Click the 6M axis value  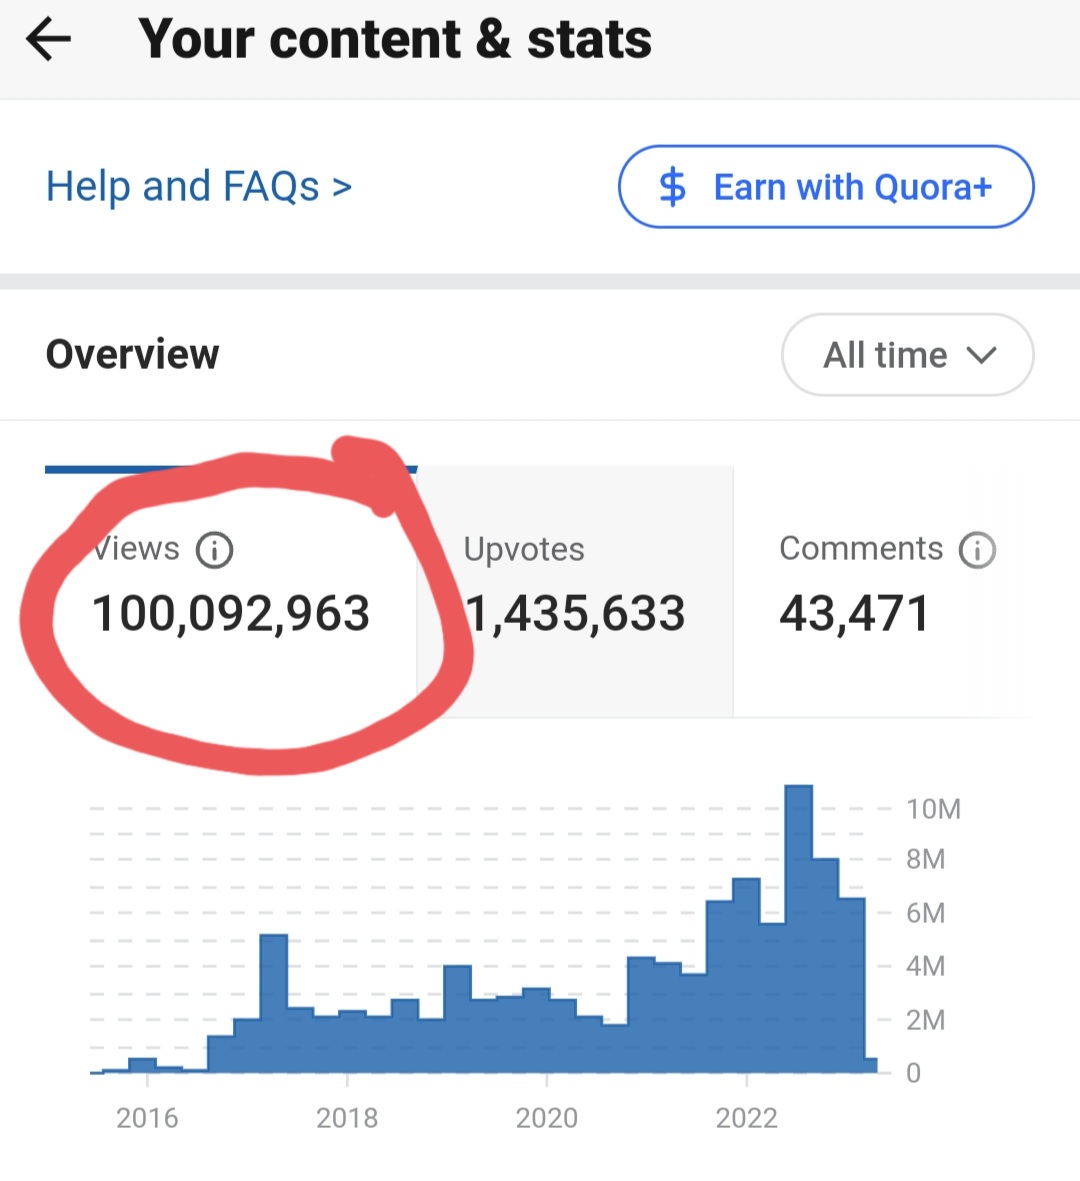click(x=926, y=913)
